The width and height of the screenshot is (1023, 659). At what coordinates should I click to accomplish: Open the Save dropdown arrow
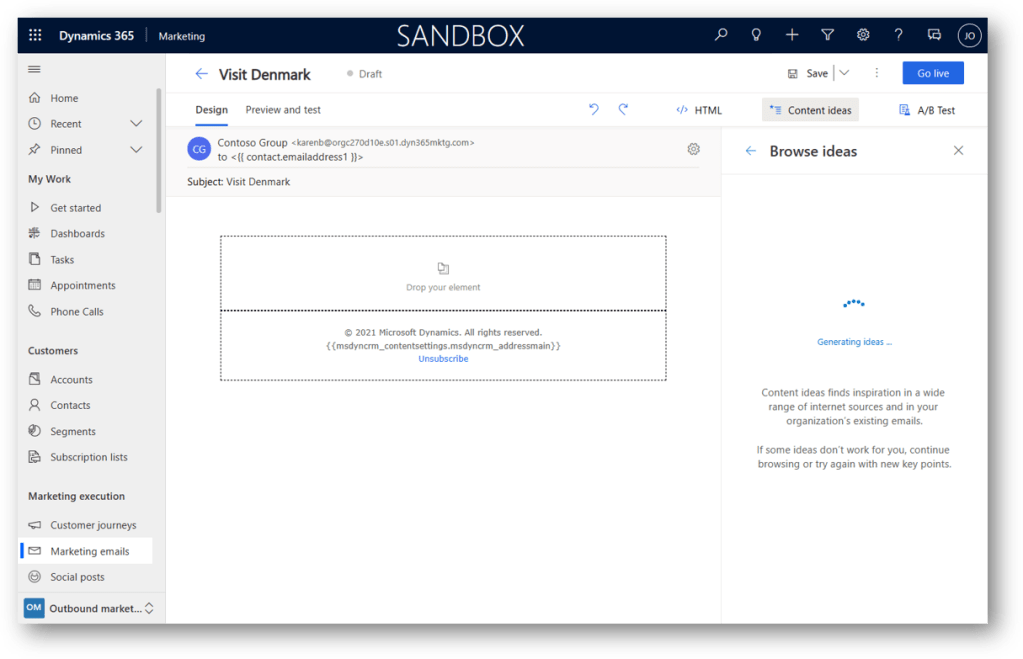point(844,73)
